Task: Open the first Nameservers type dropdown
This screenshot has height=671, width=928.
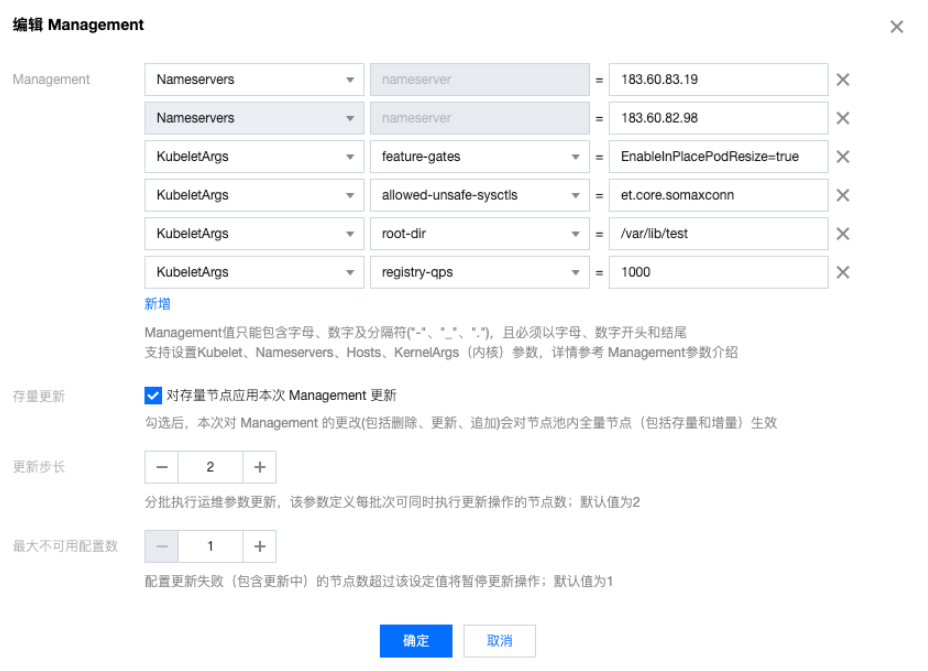Action: [x=254, y=79]
